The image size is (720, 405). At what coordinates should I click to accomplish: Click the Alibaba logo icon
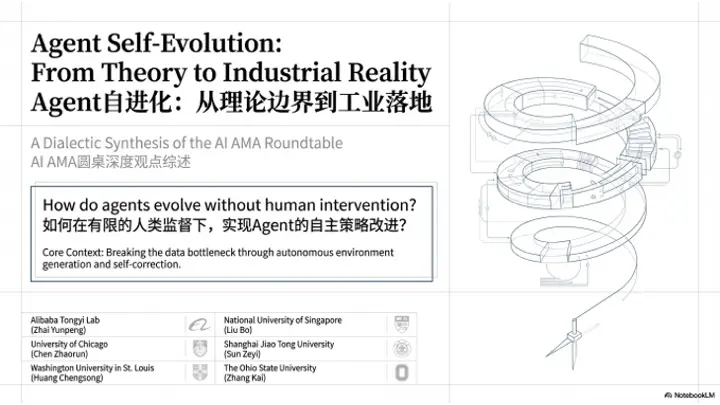[199, 325]
